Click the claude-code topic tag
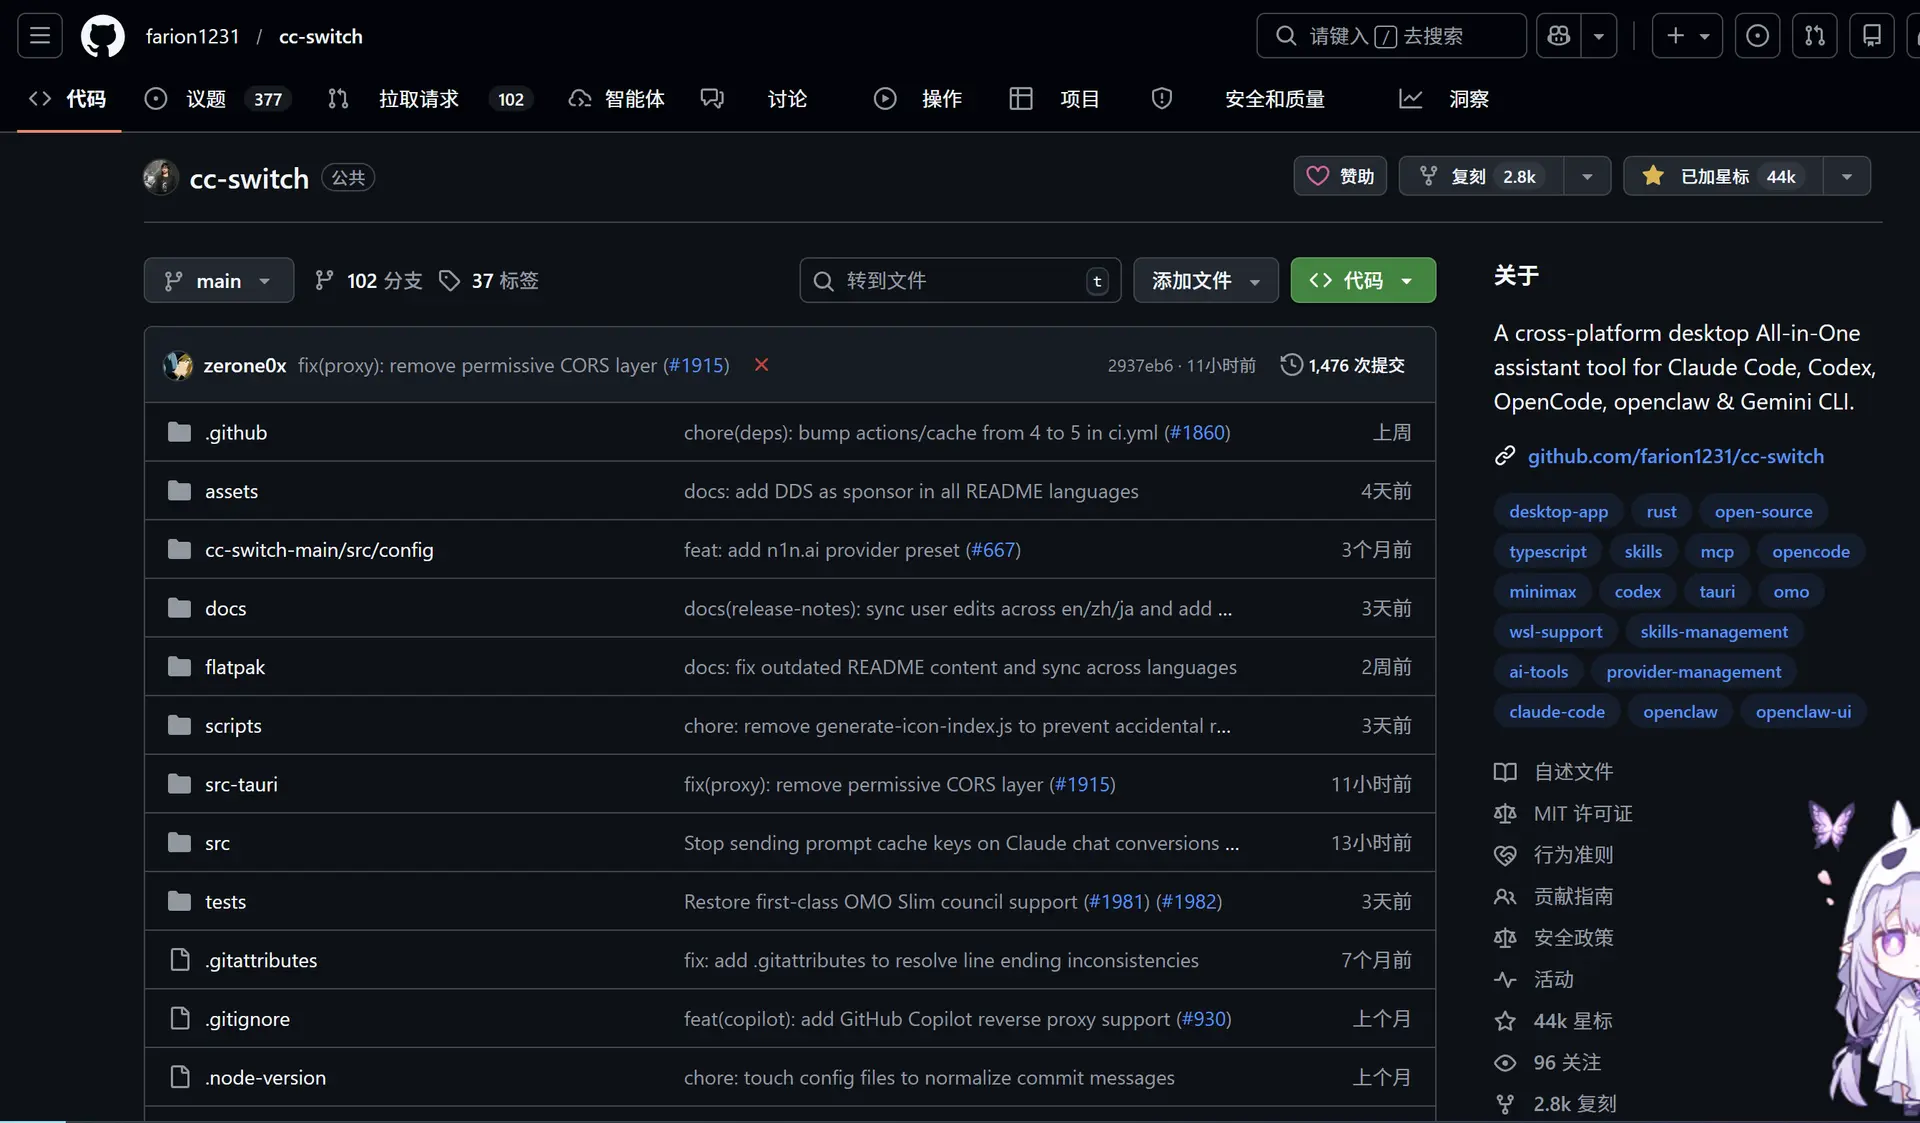The image size is (1920, 1123). tap(1557, 711)
